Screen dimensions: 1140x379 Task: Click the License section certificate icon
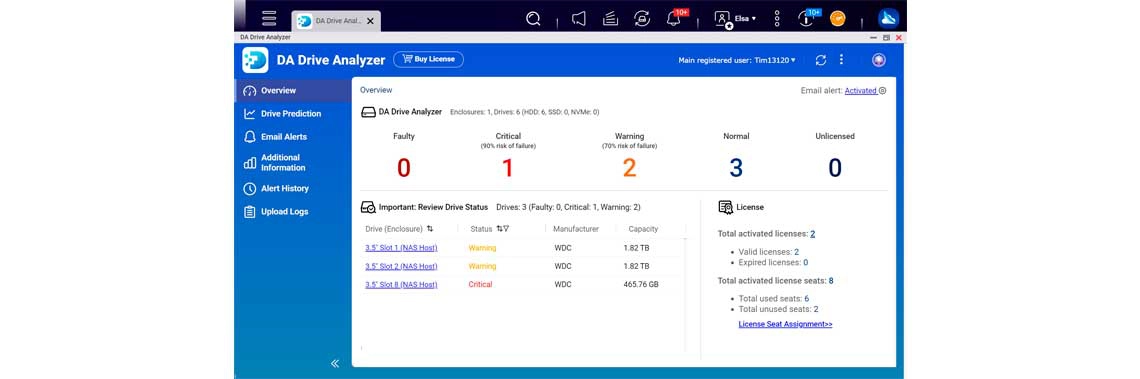pos(726,207)
